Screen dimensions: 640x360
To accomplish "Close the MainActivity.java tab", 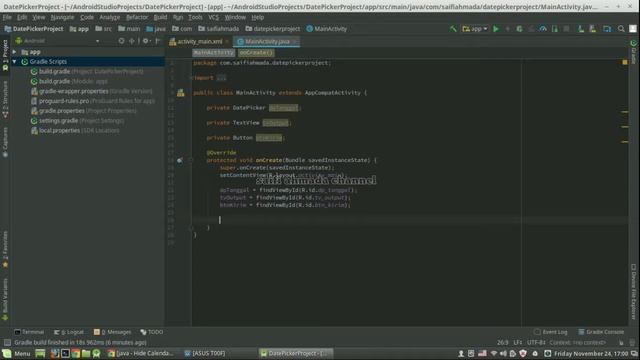I will pyautogui.click(x=295, y=42).
